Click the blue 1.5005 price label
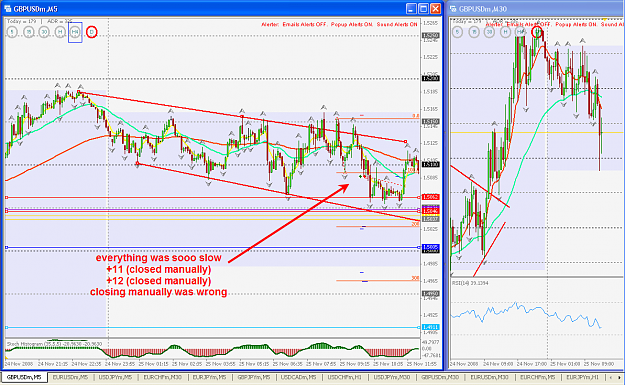Screen dimensions: 625x385 pos(430,248)
